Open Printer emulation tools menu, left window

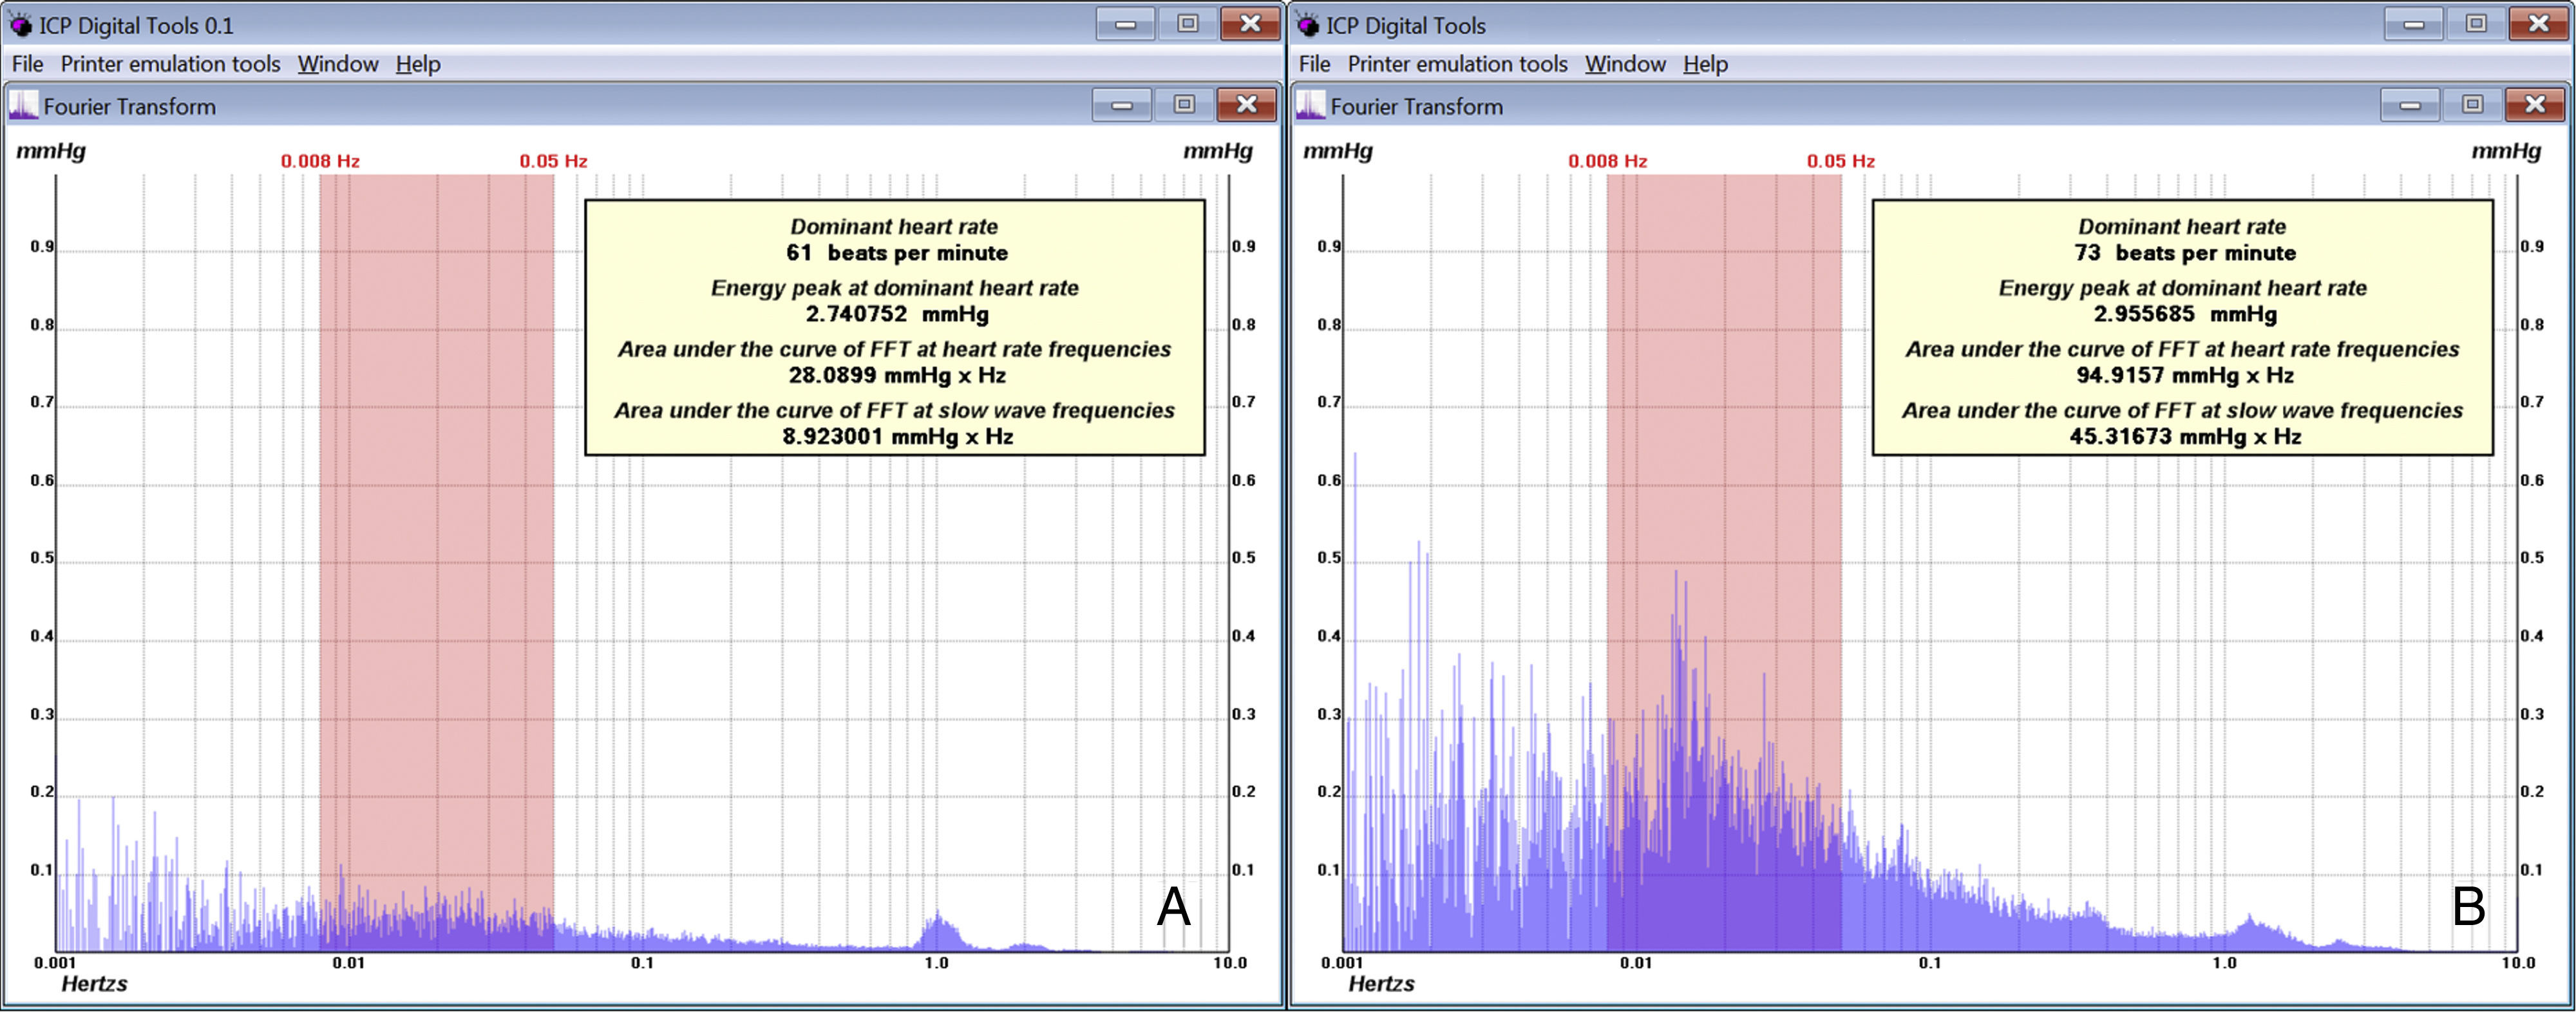170,64
